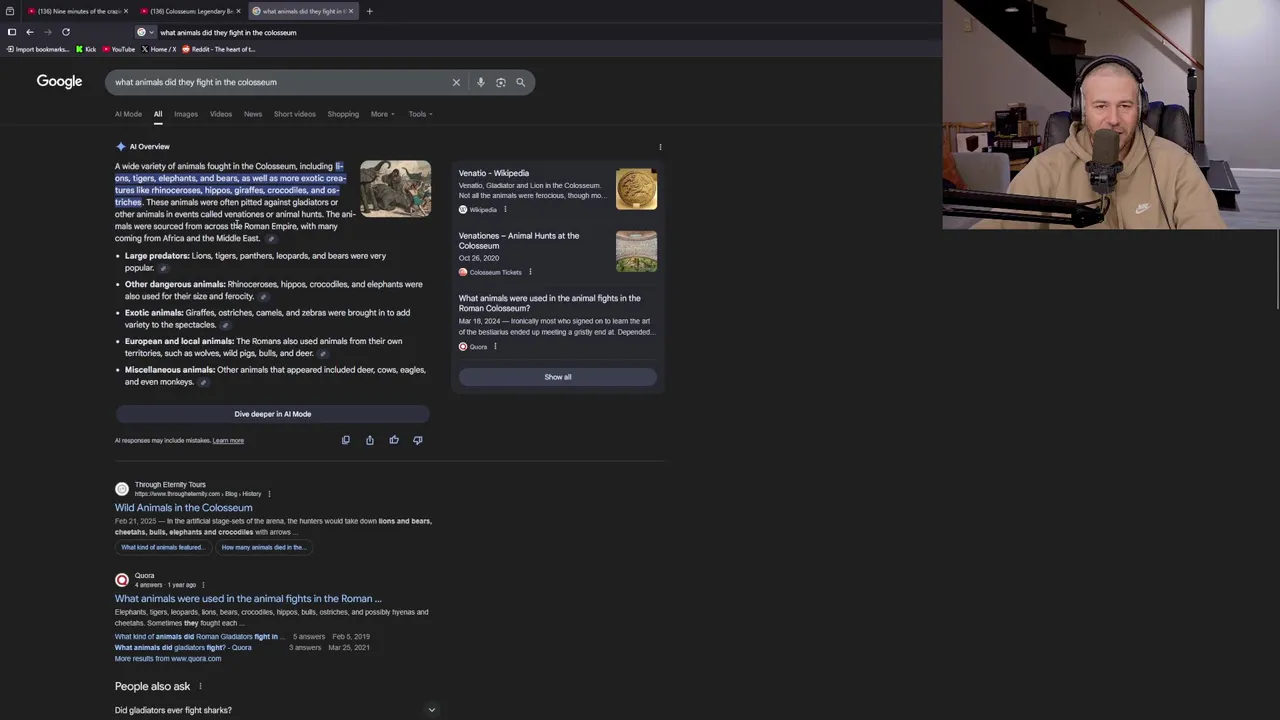Clear the search box with the X icon
This screenshot has height=720, width=1280.
click(x=456, y=82)
